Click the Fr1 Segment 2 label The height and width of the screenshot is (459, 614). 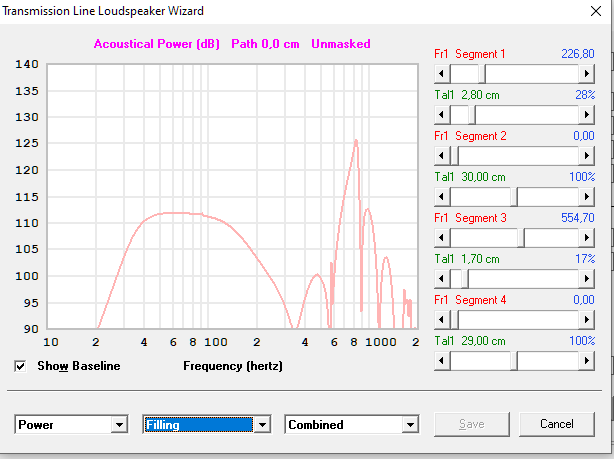pyautogui.click(x=470, y=136)
